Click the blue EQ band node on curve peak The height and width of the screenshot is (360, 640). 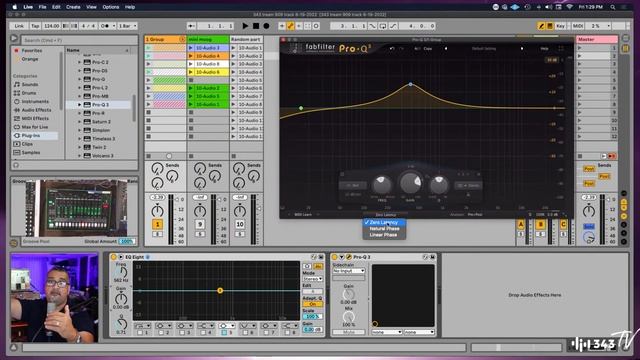coord(411,84)
